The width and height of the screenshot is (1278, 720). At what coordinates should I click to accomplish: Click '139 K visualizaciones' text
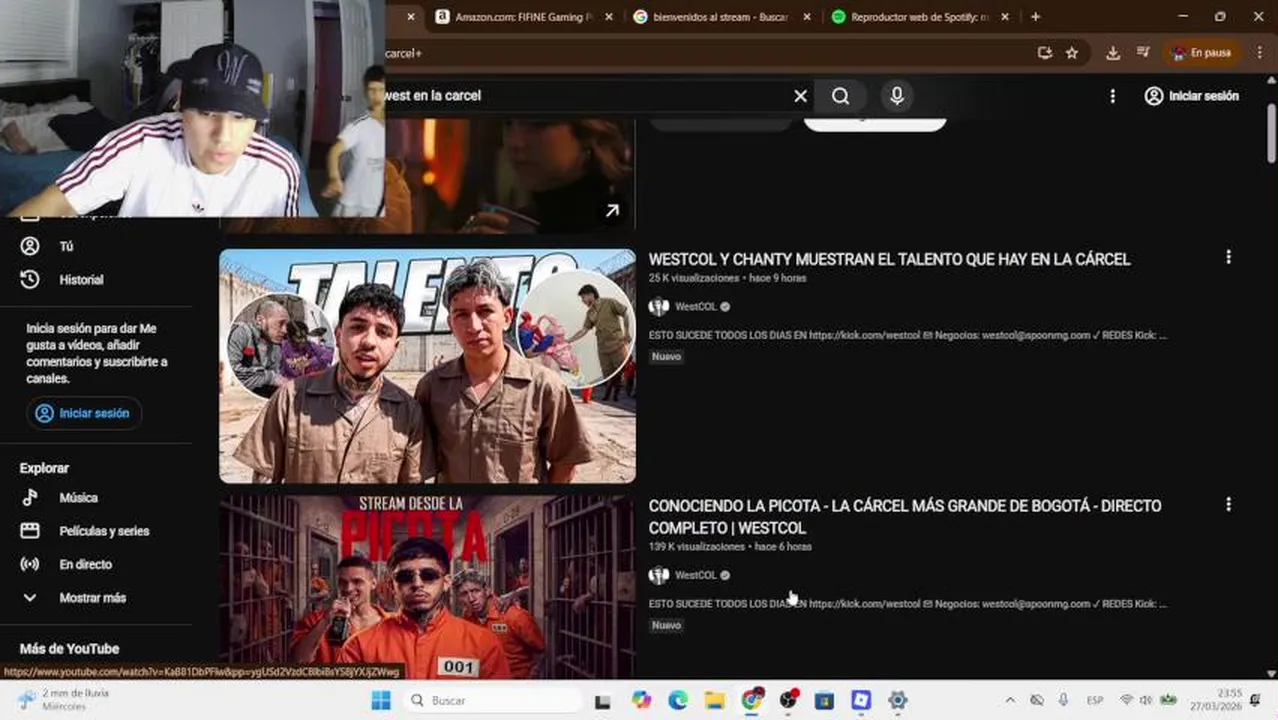697,547
